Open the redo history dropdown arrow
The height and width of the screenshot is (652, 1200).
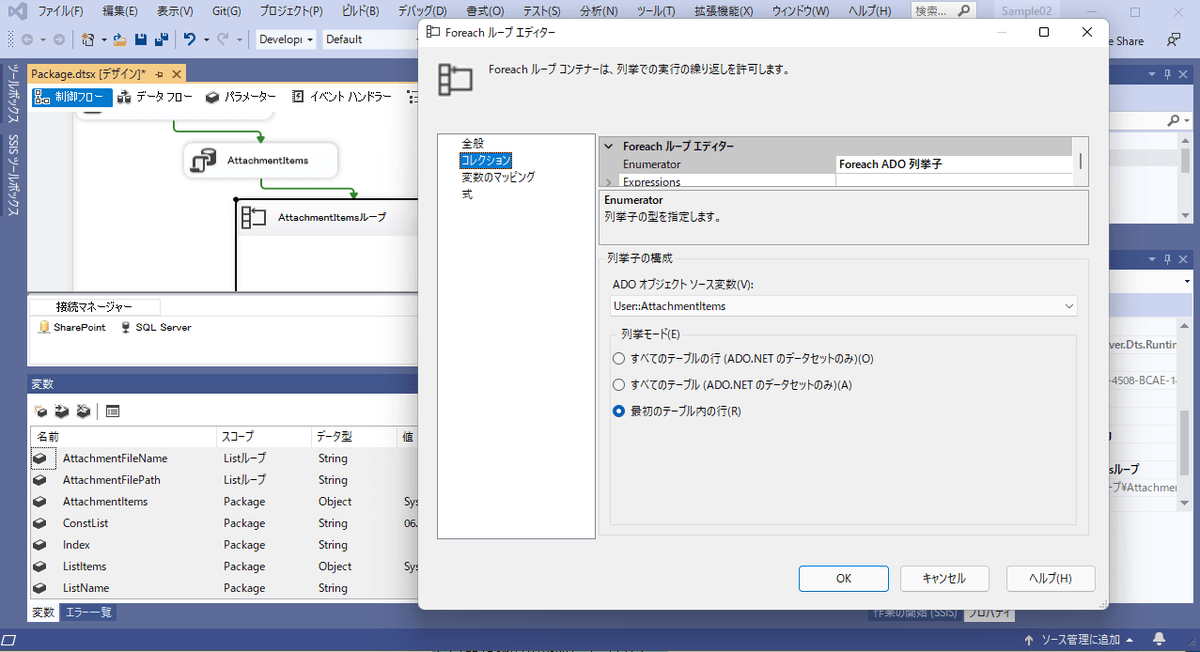pyautogui.click(x=240, y=40)
